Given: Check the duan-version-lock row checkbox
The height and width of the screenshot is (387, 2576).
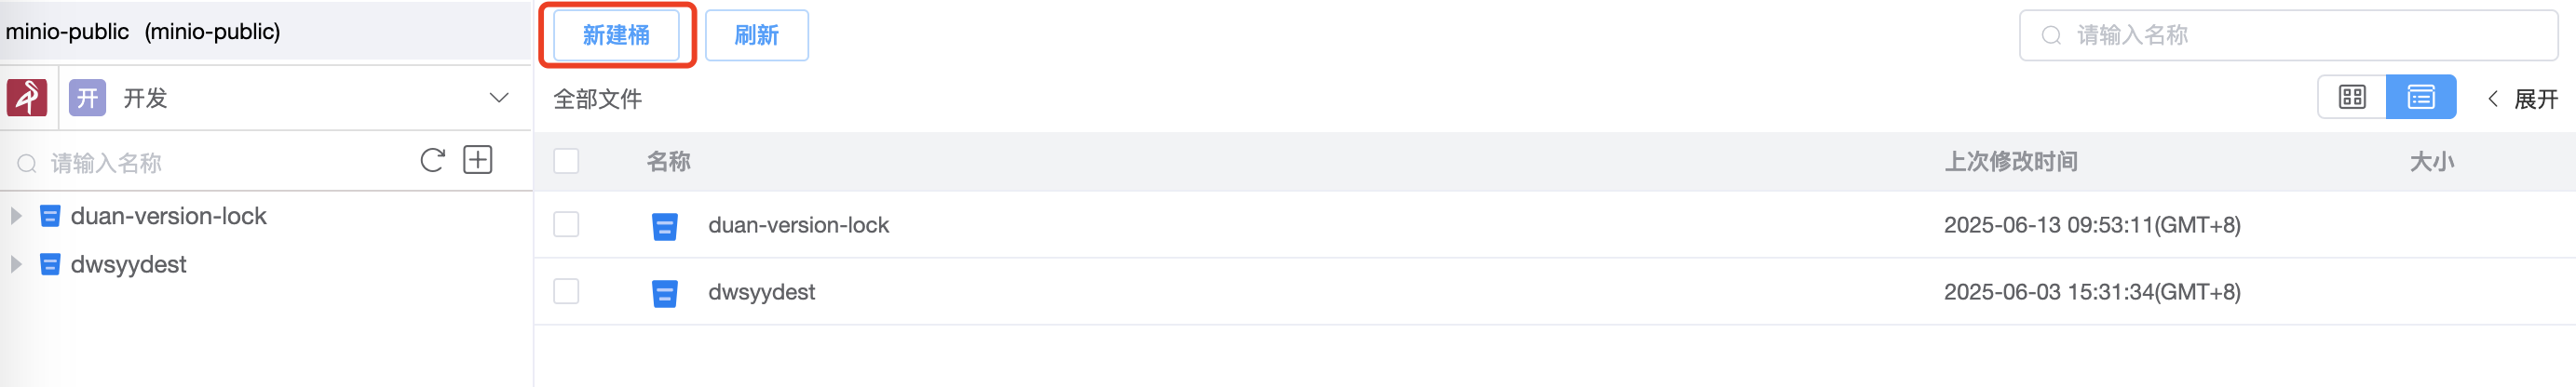Looking at the screenshot, I should [x=566, y=224].
